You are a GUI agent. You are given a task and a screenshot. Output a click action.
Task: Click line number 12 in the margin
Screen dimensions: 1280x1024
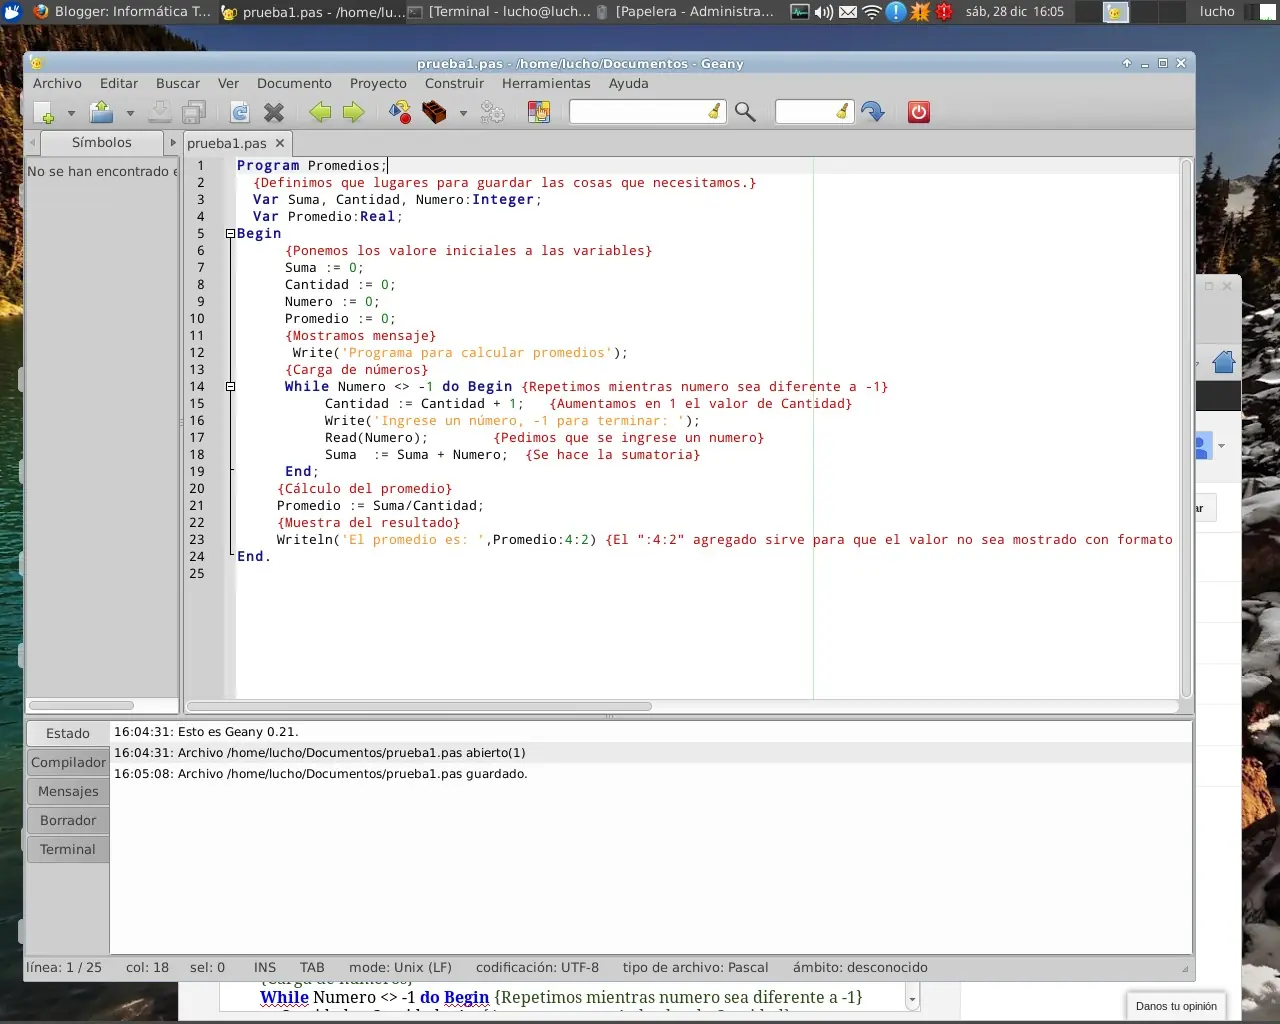tap(197, 352)
